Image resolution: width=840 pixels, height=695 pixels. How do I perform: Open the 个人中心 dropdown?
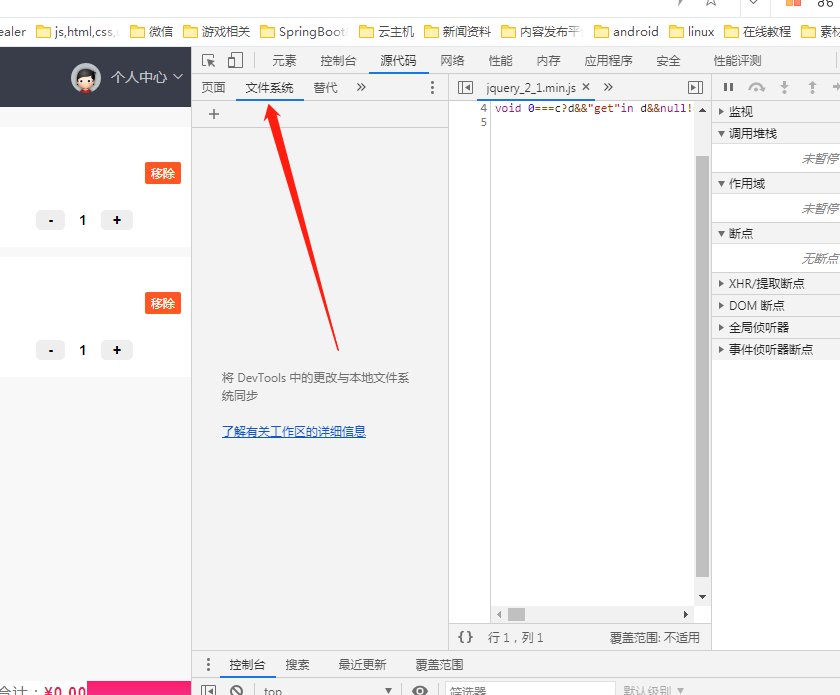tap(147, 77)
